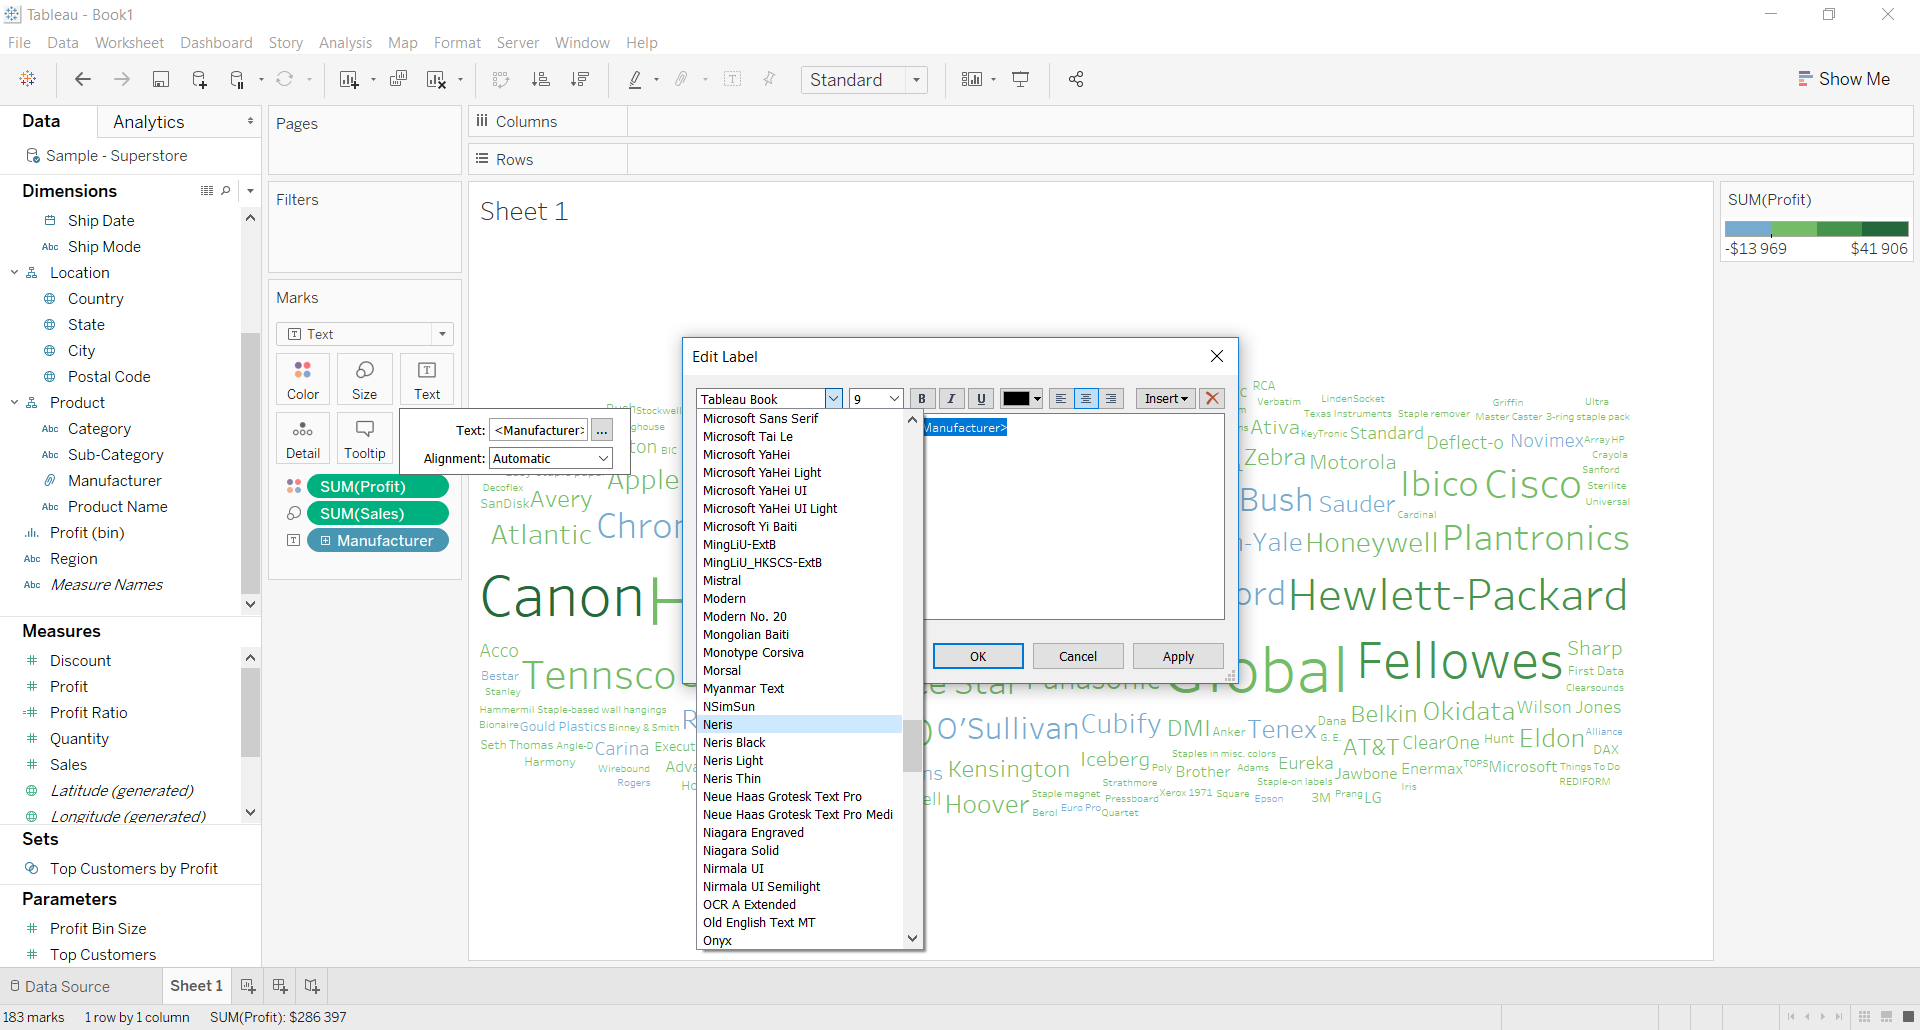Click the Color marks card button
Screen dimensions: 1920x1030
point(302,379)
